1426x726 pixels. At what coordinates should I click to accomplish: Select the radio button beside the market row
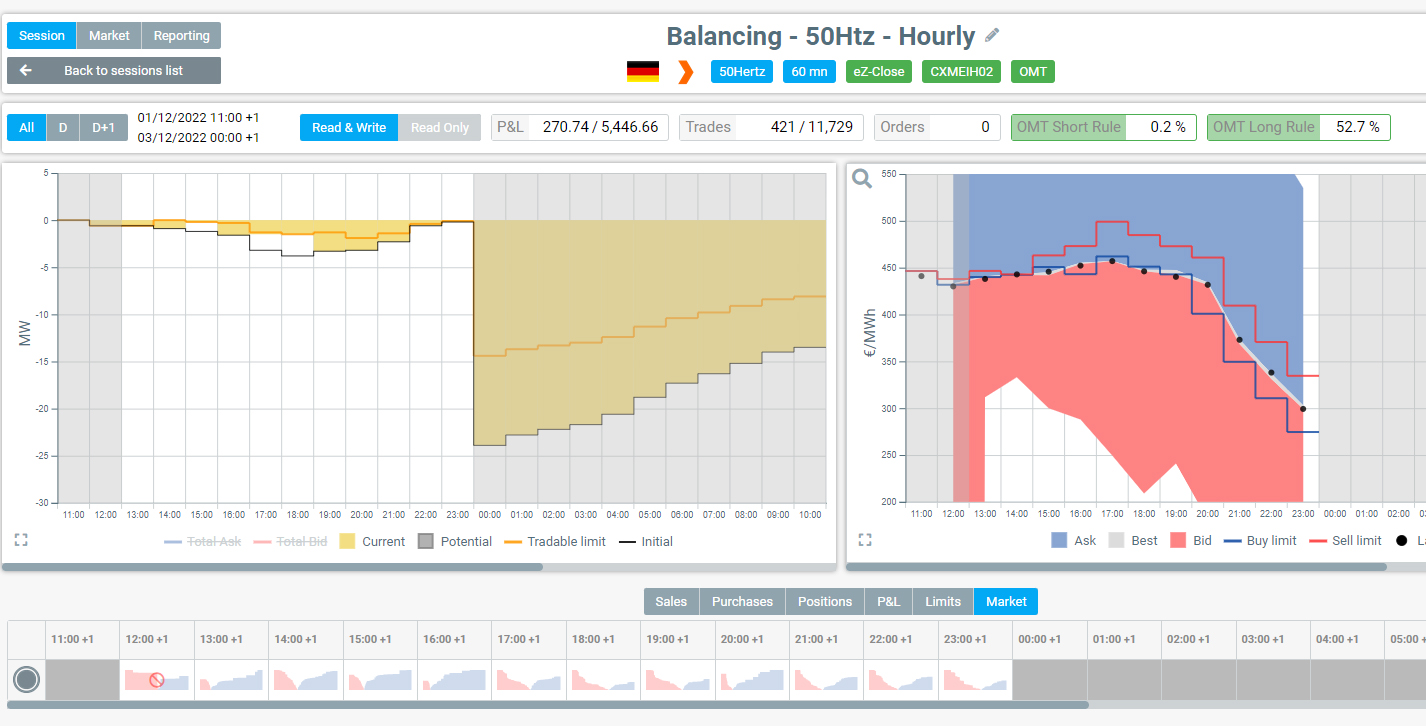[x=26, y=679]
